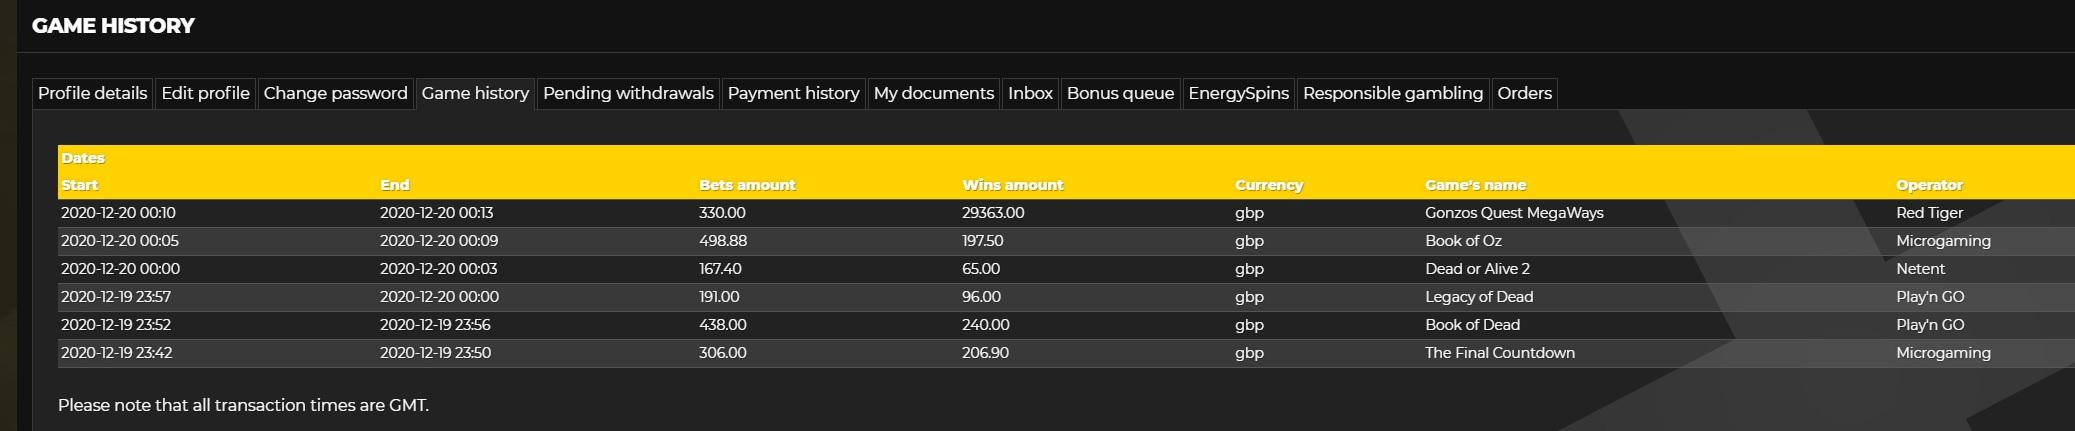The width and height of the screenshot is (2075, 431).
Task: Click the 330.00 bets amount
Action: pos(722,213)
